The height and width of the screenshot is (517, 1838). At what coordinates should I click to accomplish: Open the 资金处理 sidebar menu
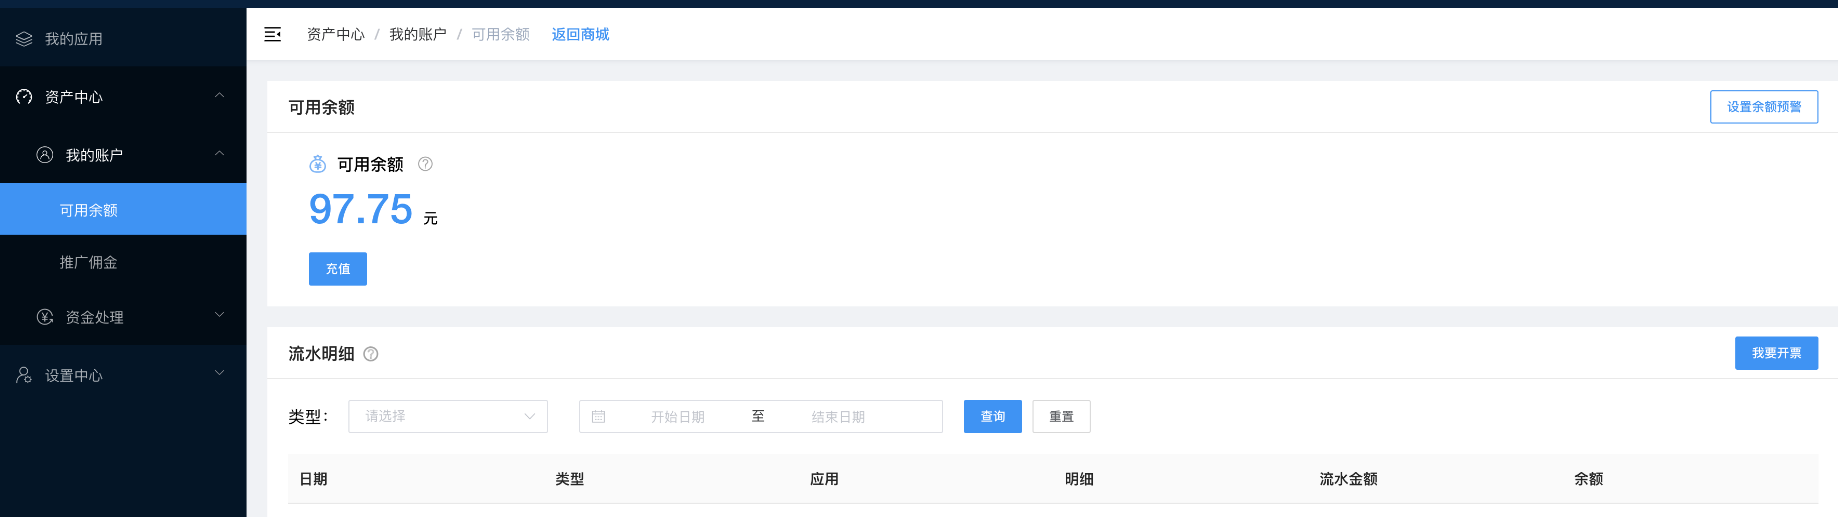pos(123,317)
